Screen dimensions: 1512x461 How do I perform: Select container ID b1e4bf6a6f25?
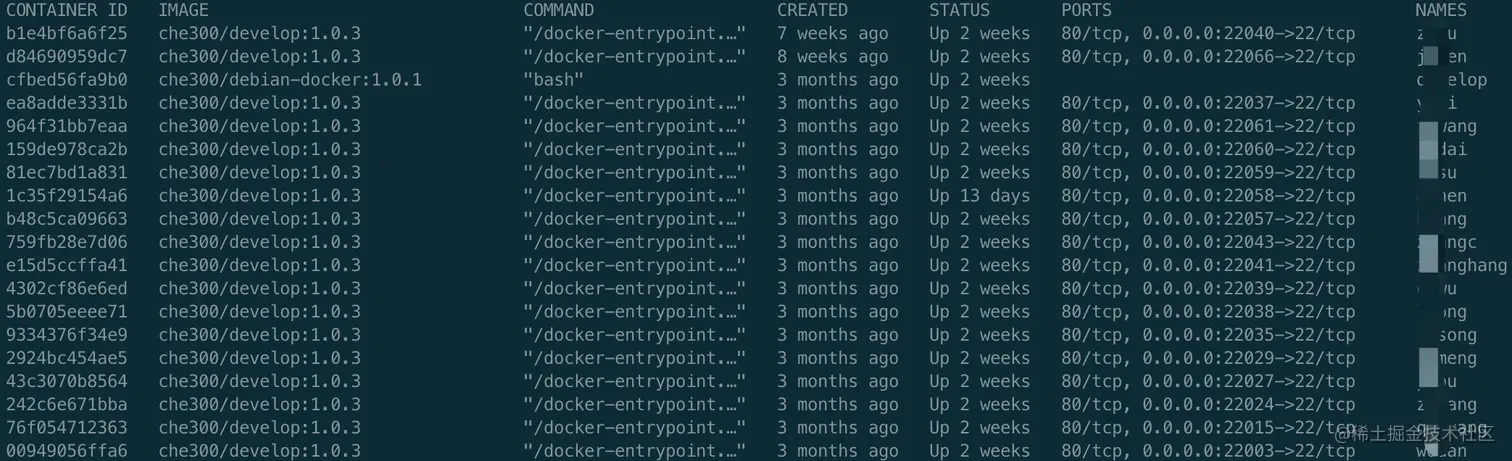(x=67, y=33)
